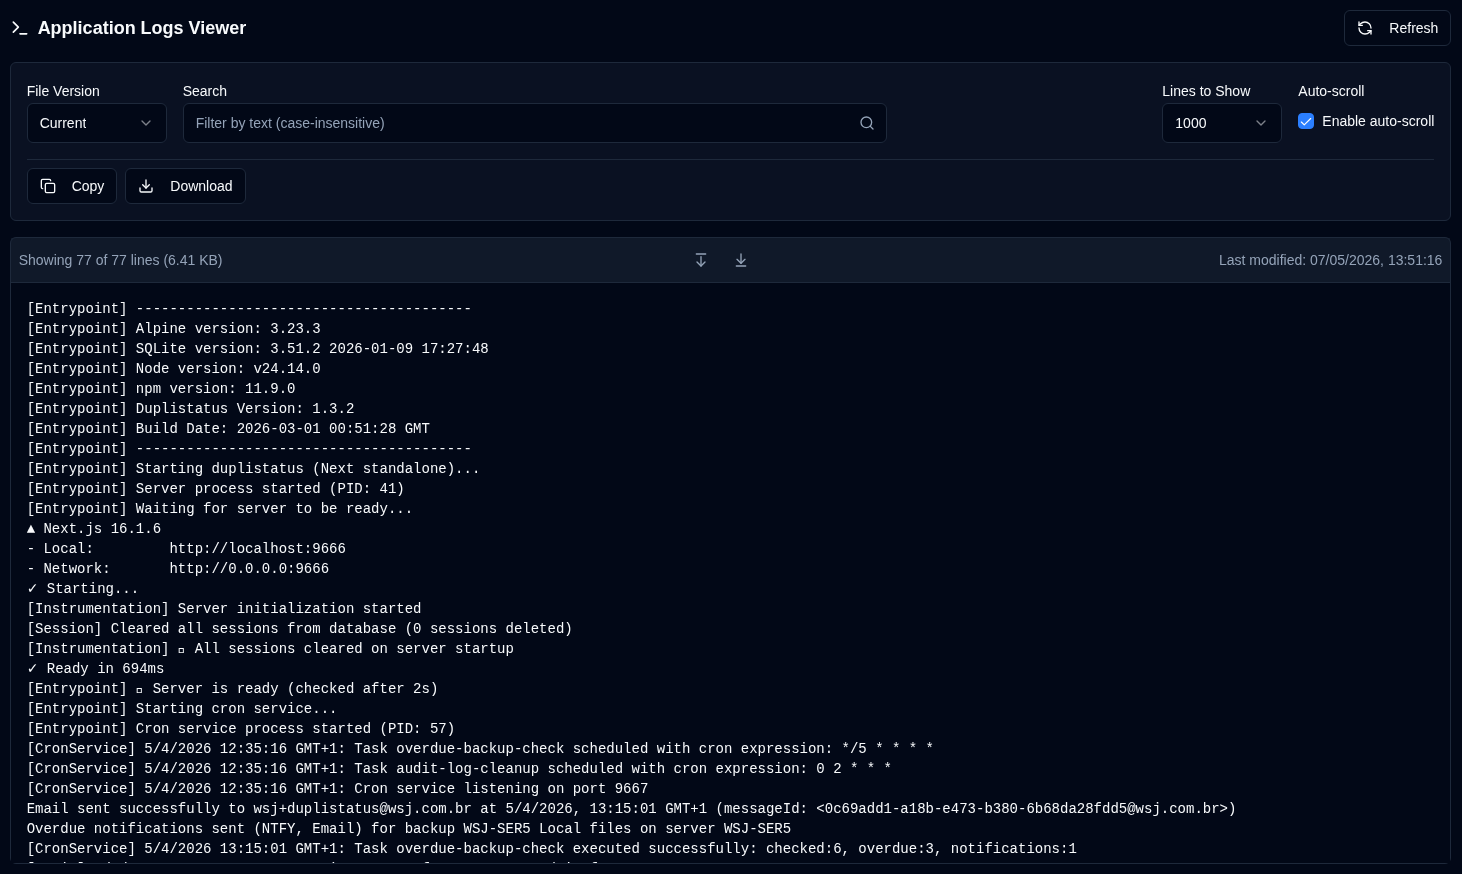This screenshot has height=874, width=1462.
Task: Click in the Filter by text search field
Action: (x=535, y=123)
